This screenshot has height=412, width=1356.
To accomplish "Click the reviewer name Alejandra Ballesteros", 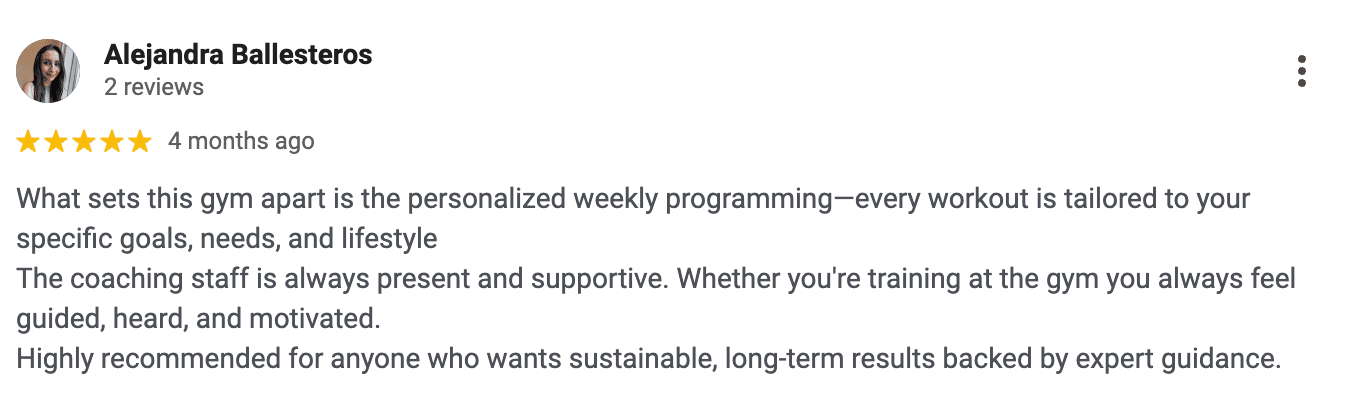I will (x=238, y=55).
